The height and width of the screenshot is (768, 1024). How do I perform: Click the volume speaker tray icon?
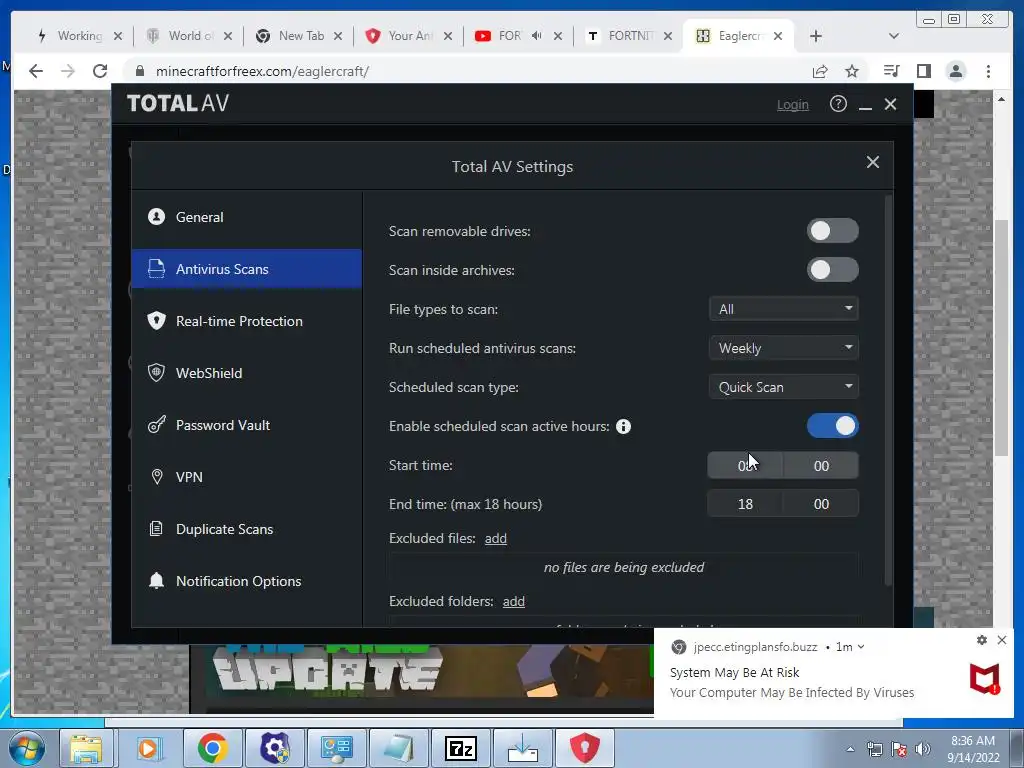(922, 749)
